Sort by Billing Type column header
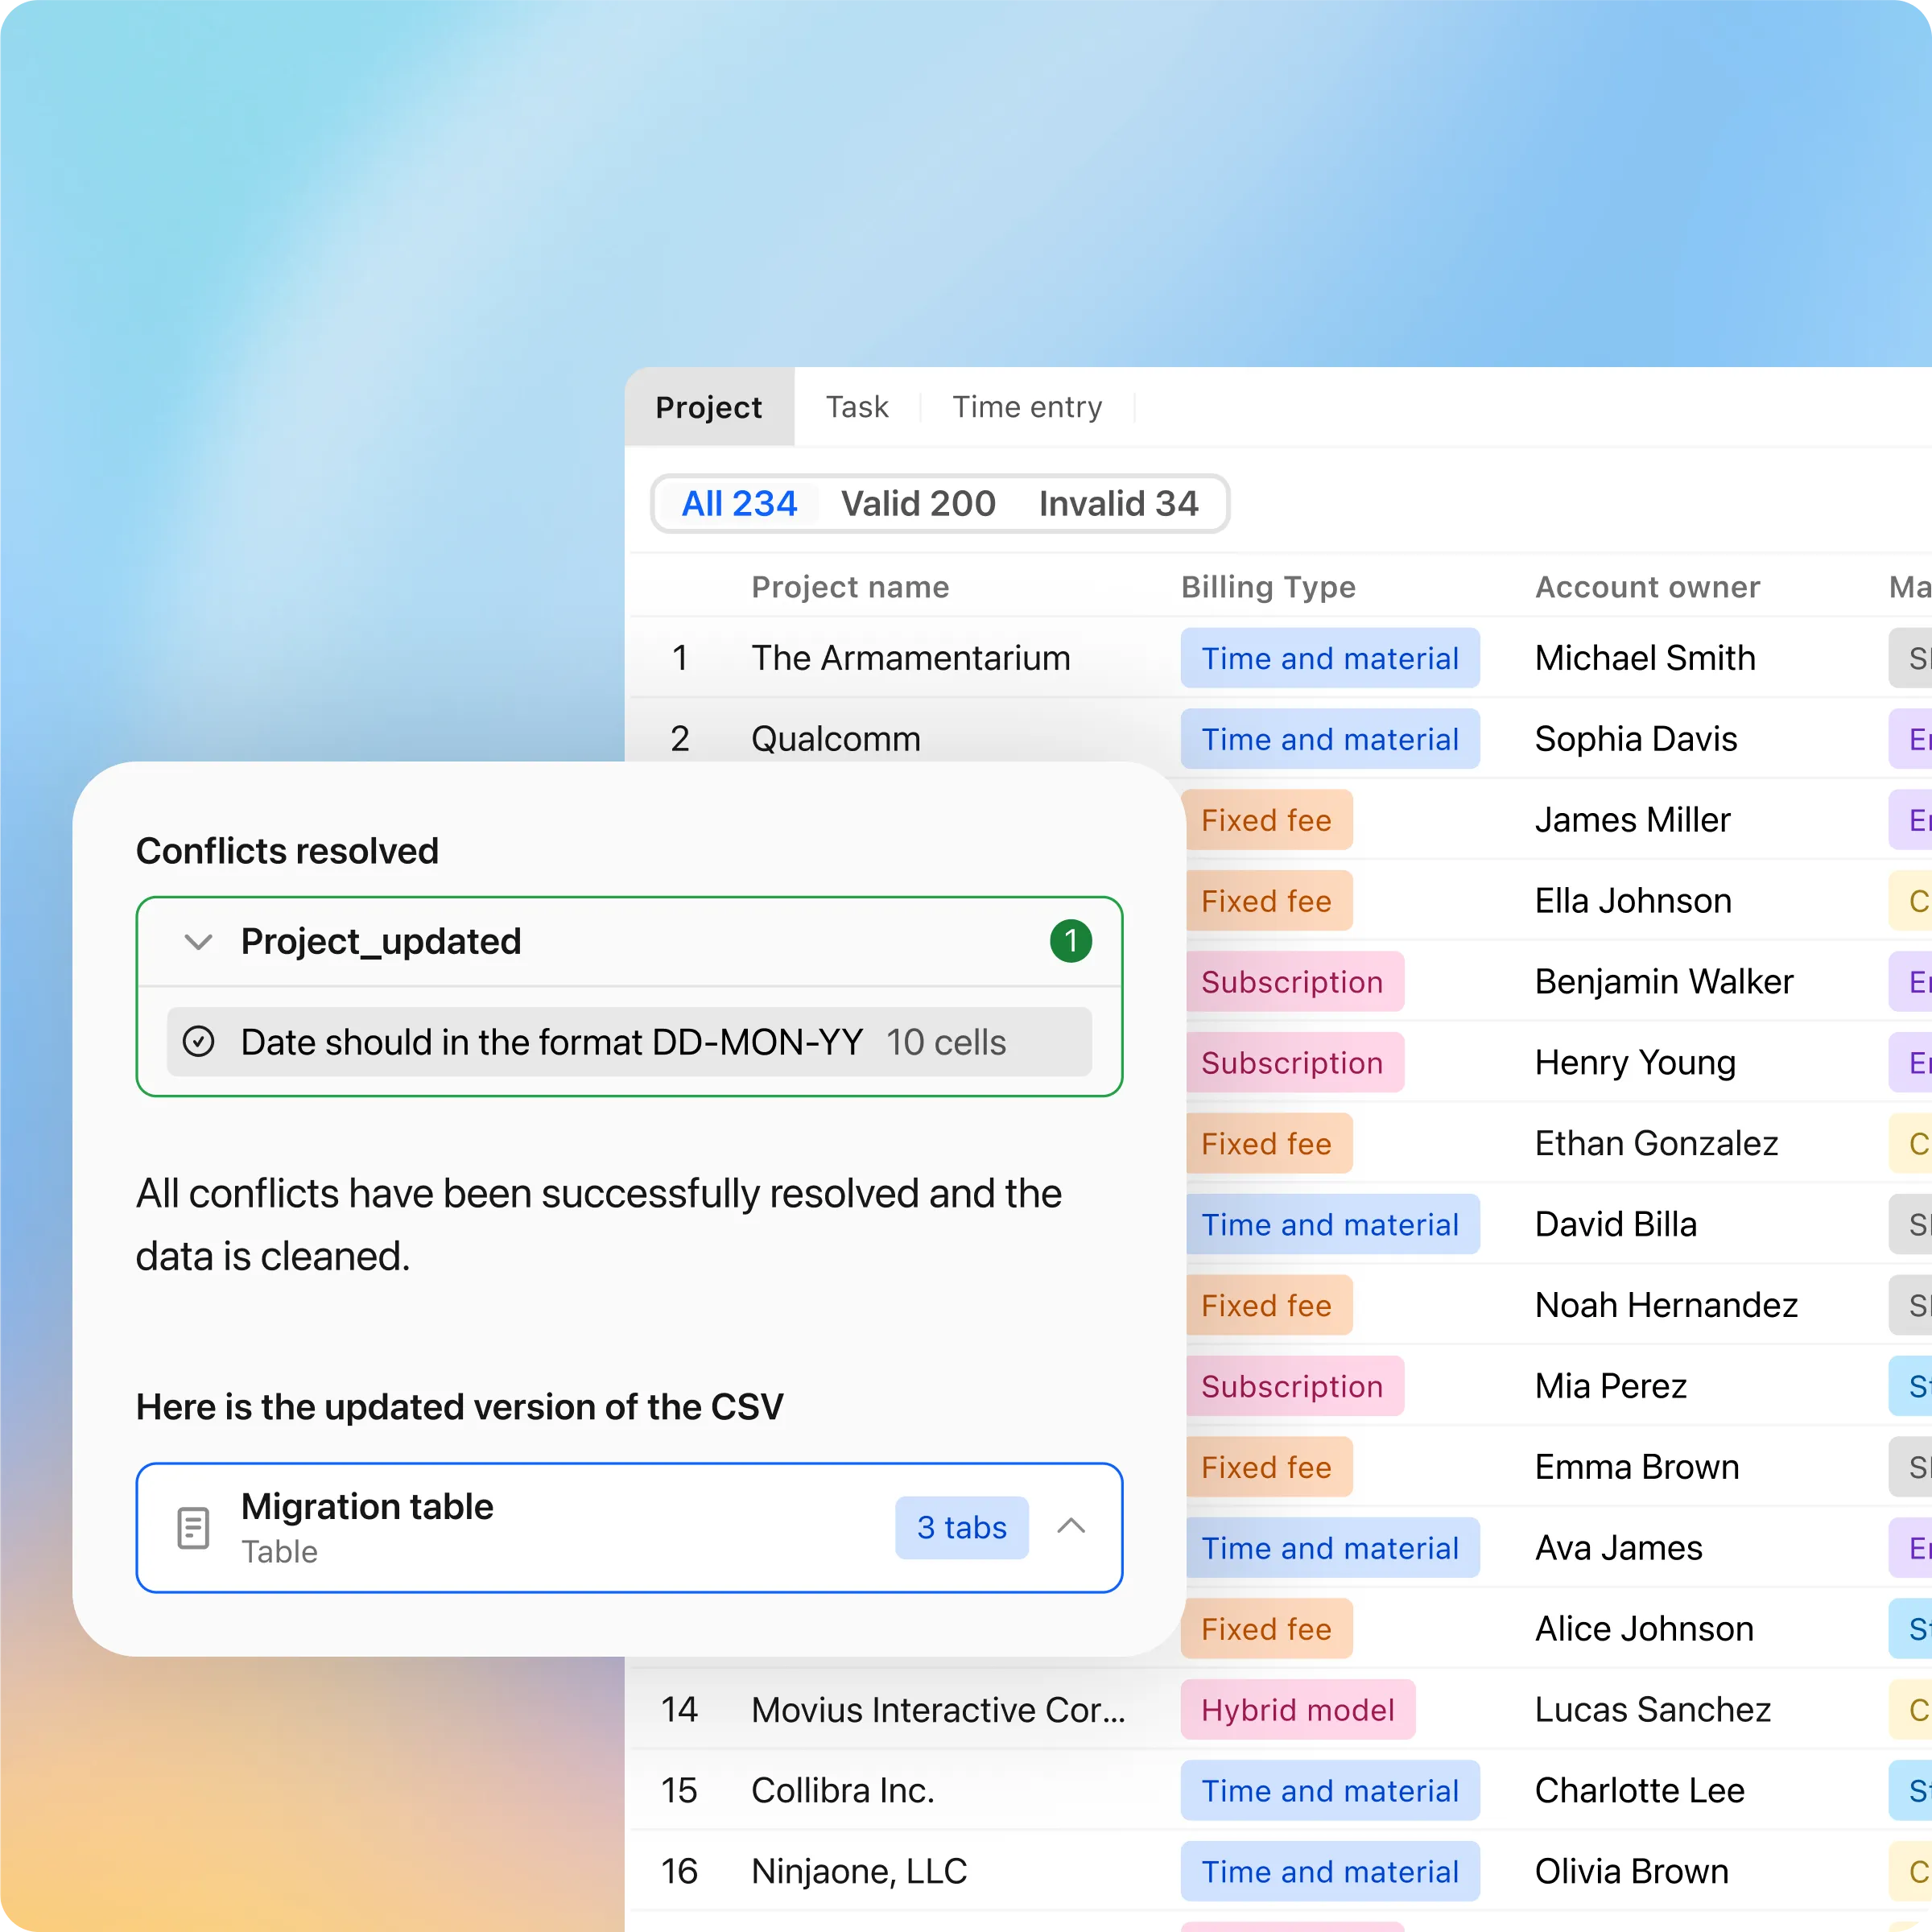 (1267, 587)
